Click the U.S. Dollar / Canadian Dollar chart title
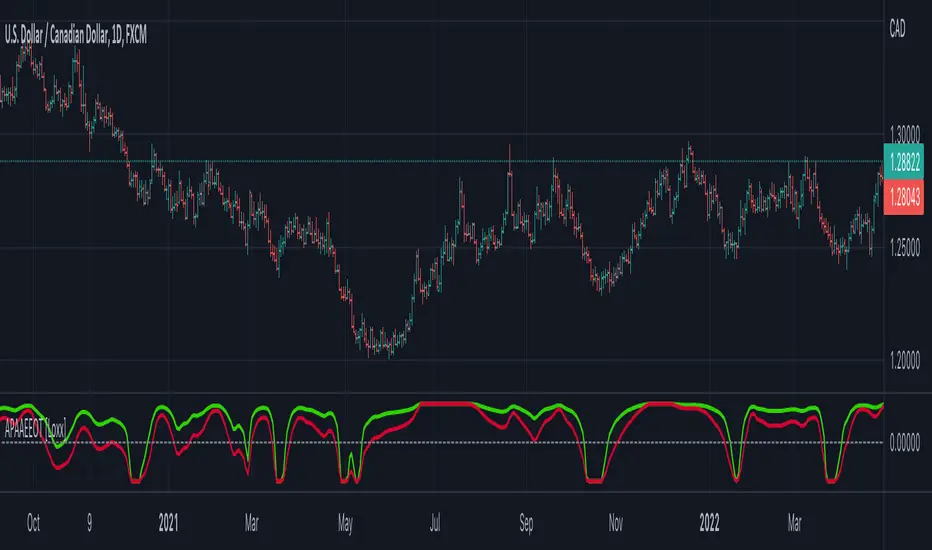This screenshot has width=932, height=550. [75, 35]
